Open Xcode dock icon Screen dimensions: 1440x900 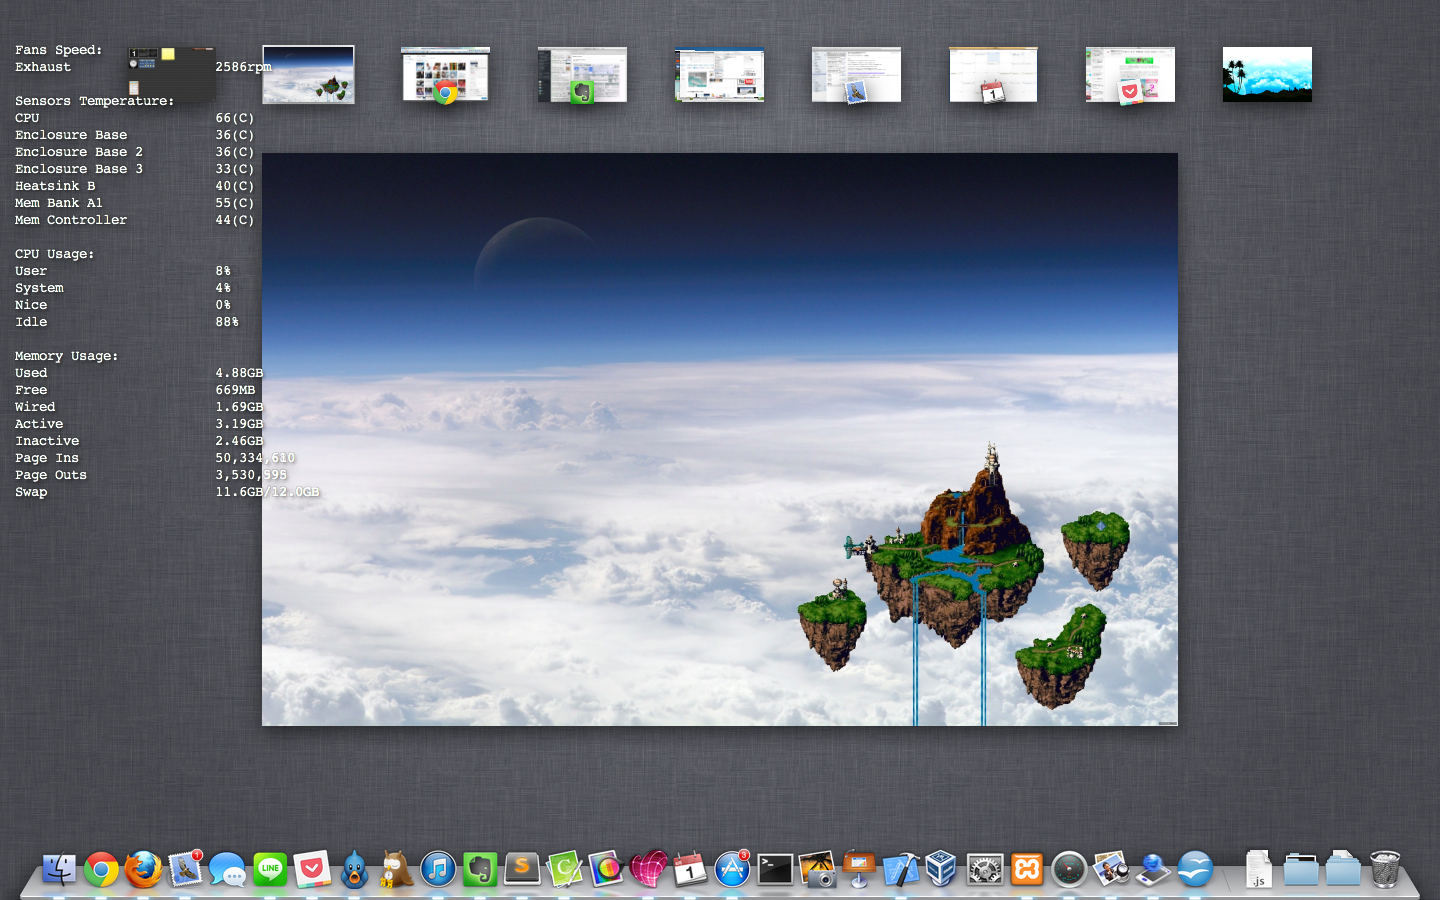[x=901, y=869]
